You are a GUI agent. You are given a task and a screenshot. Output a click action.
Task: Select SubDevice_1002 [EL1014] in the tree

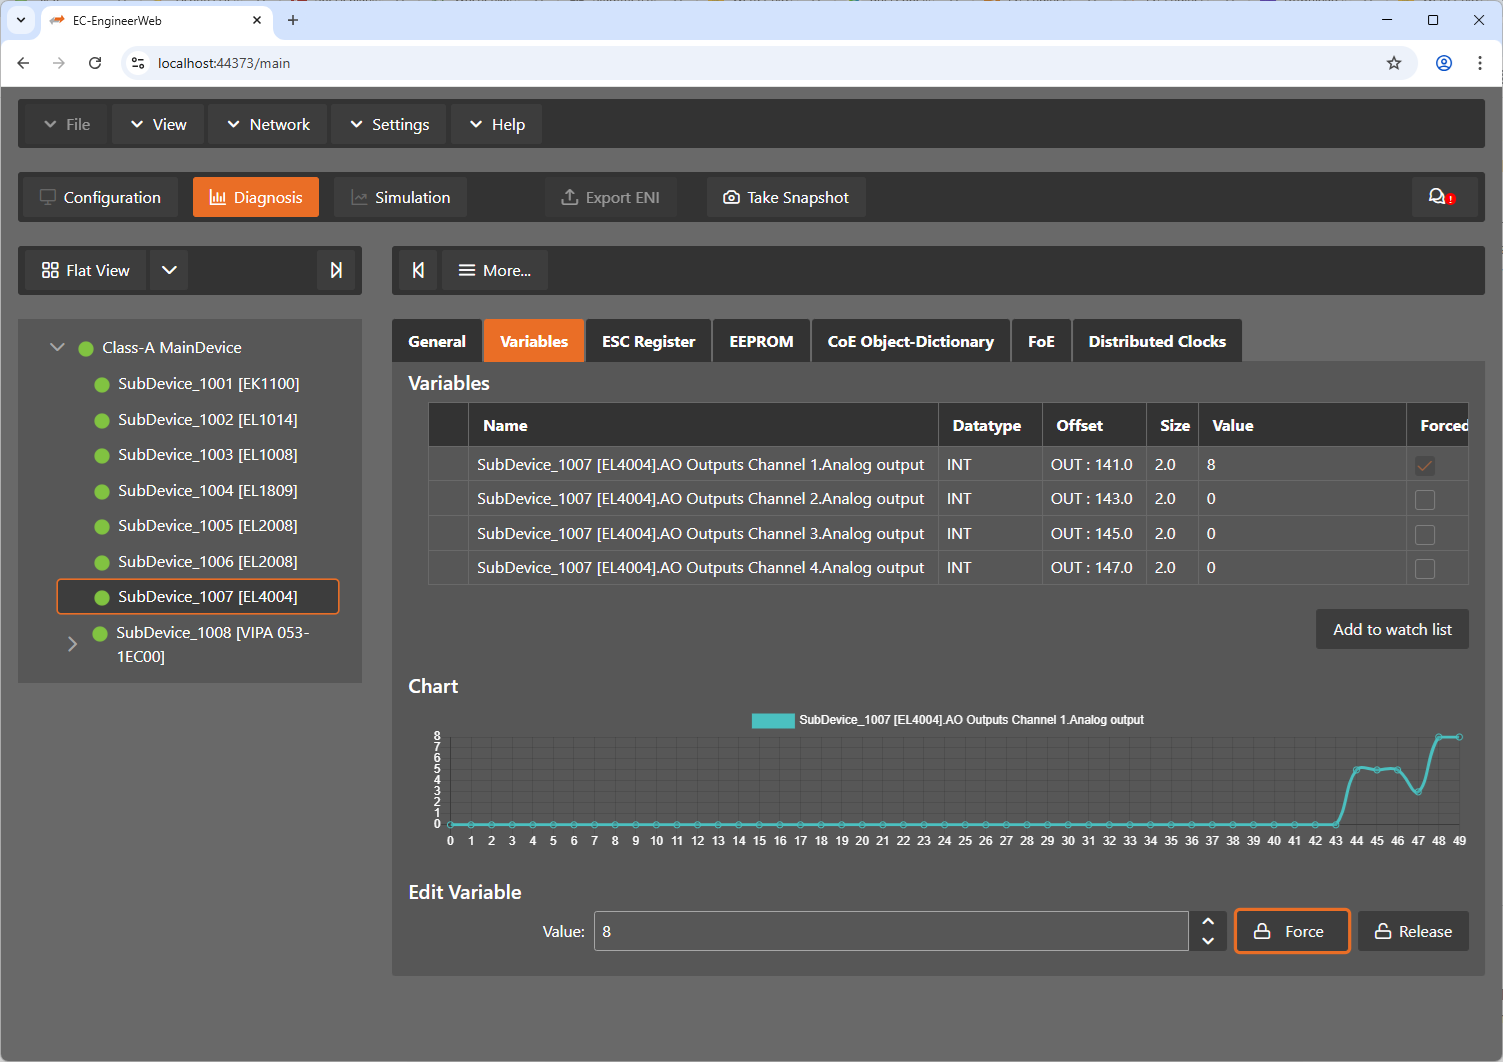tap(208, 420)
